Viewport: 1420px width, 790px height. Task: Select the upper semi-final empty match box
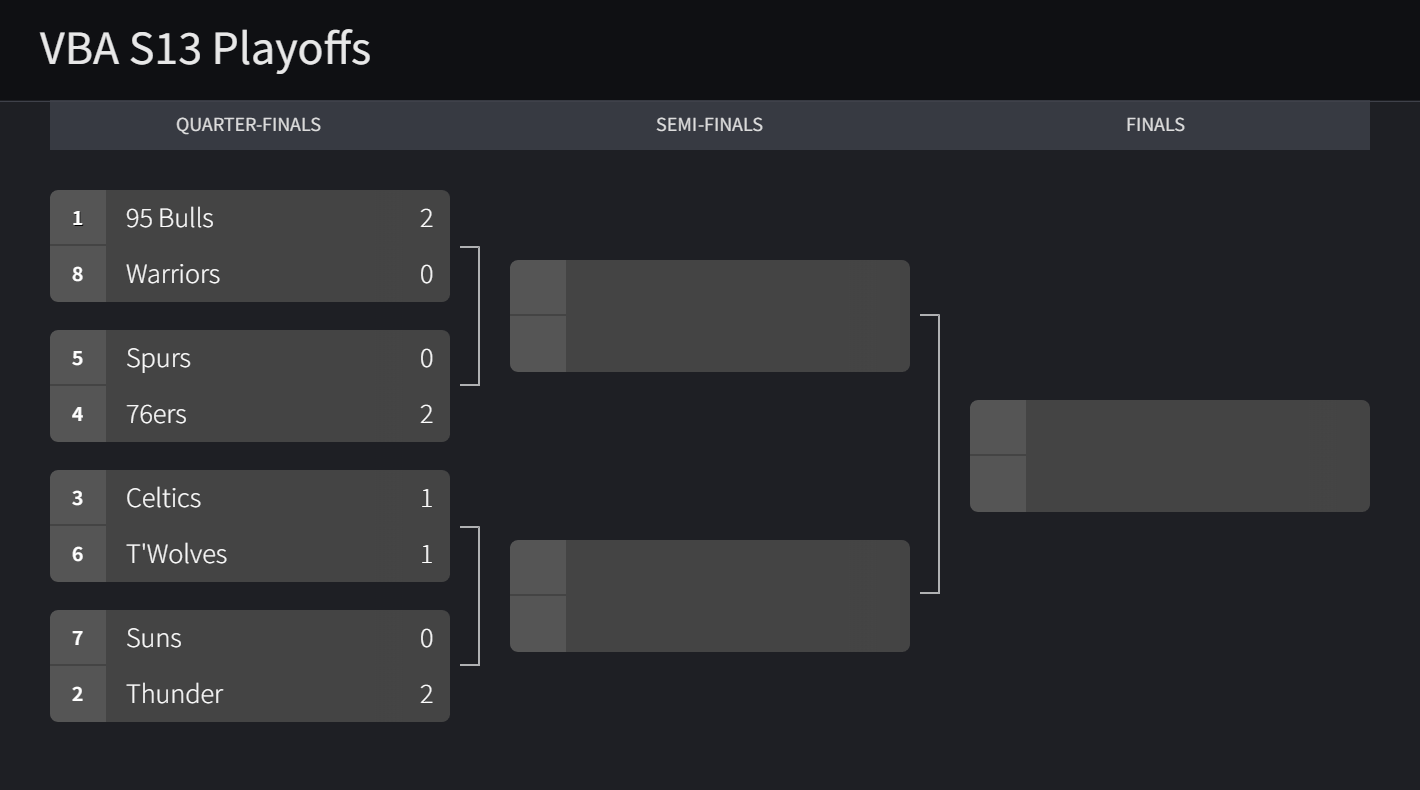point(710,316)
